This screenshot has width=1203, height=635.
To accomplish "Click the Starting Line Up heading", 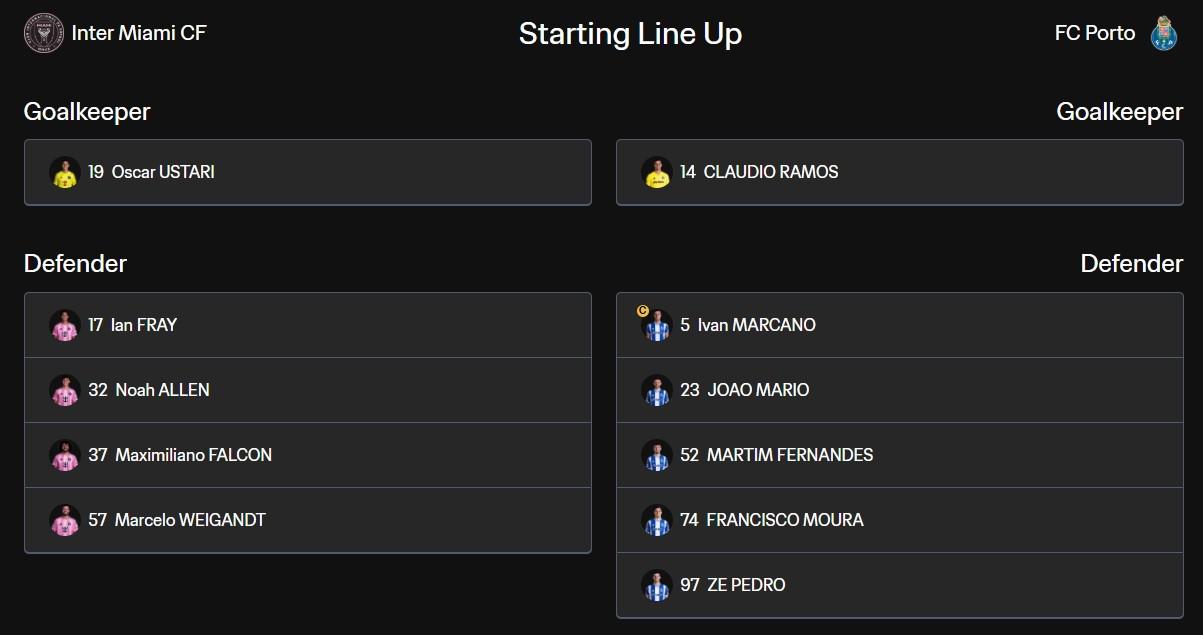I will tap(630, 34).
